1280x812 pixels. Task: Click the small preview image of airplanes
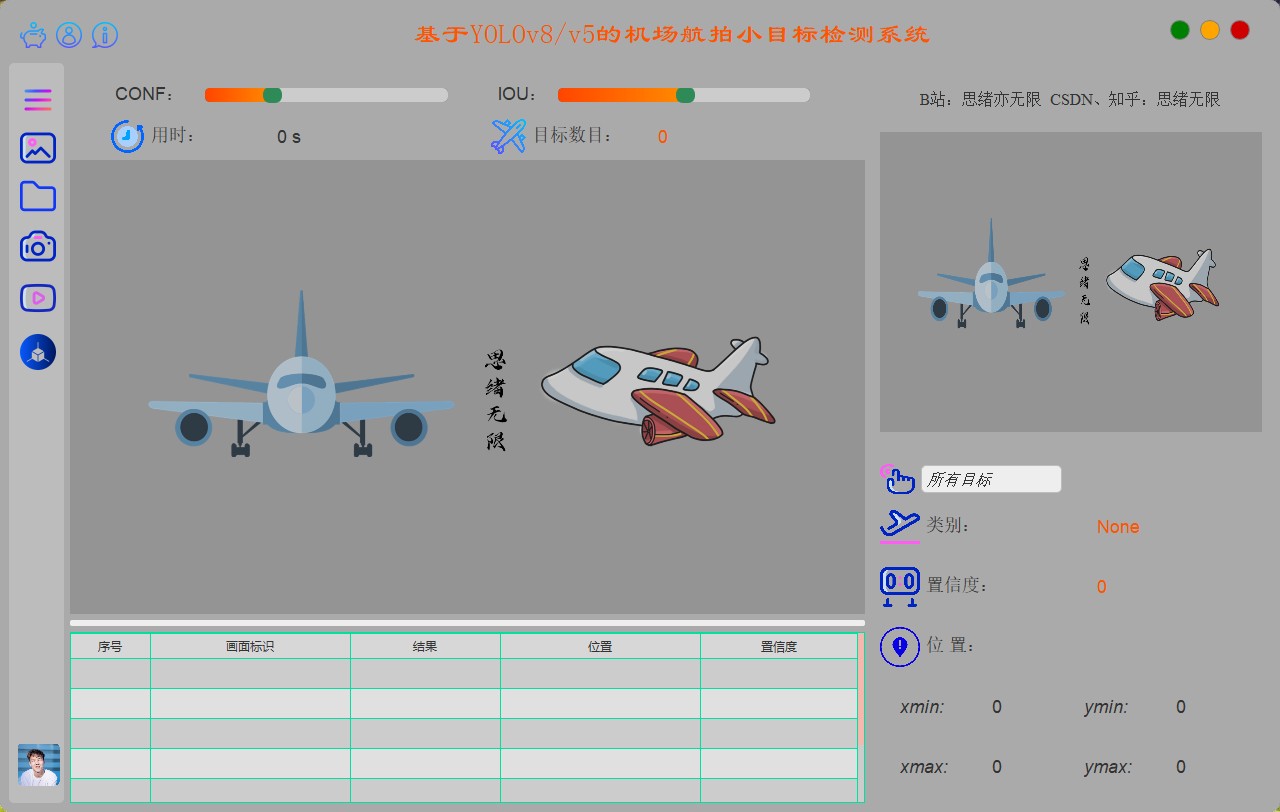(x=1071, y=282)
